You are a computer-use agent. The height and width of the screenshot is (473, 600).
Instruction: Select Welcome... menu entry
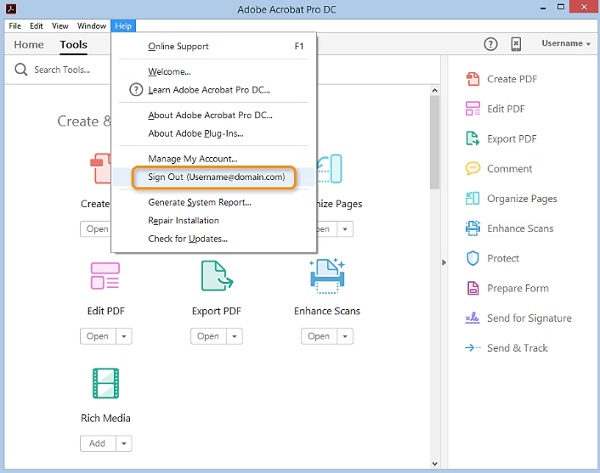[x=214, y=72]
